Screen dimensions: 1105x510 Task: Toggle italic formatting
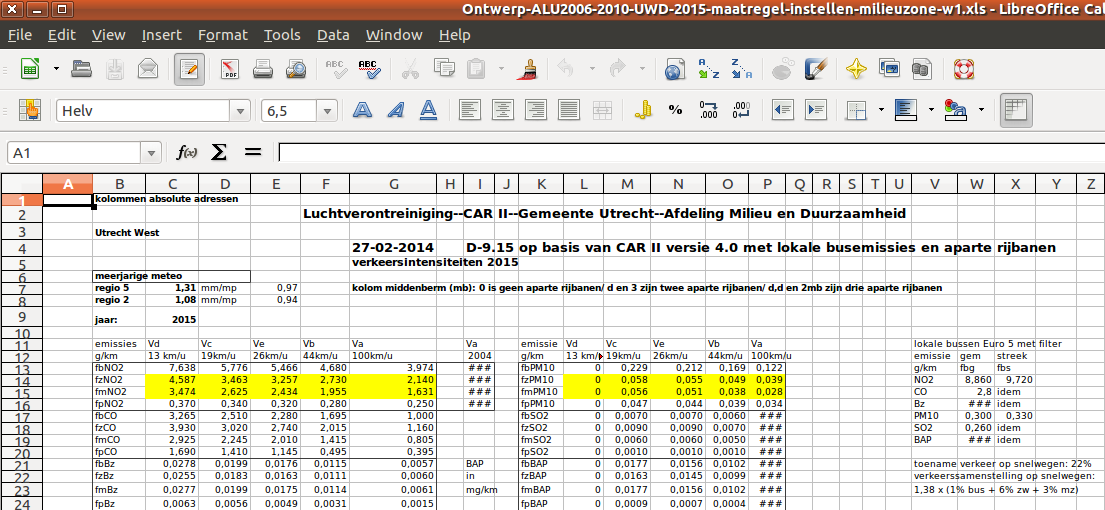coord(395,110)
